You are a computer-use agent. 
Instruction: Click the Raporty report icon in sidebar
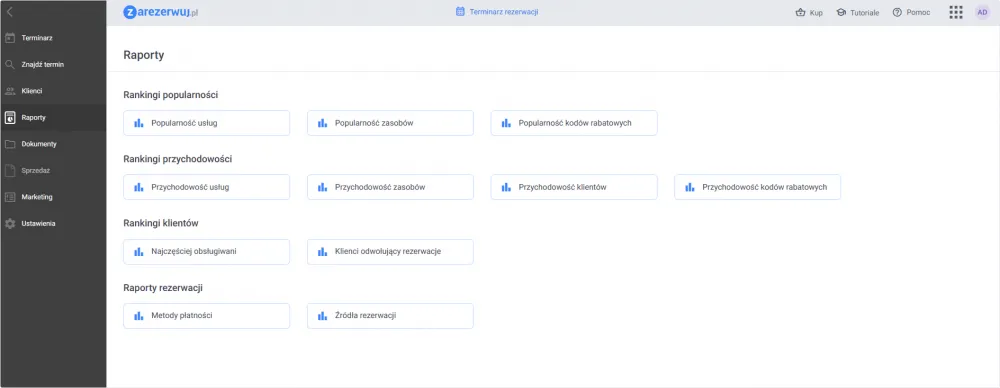10,117
